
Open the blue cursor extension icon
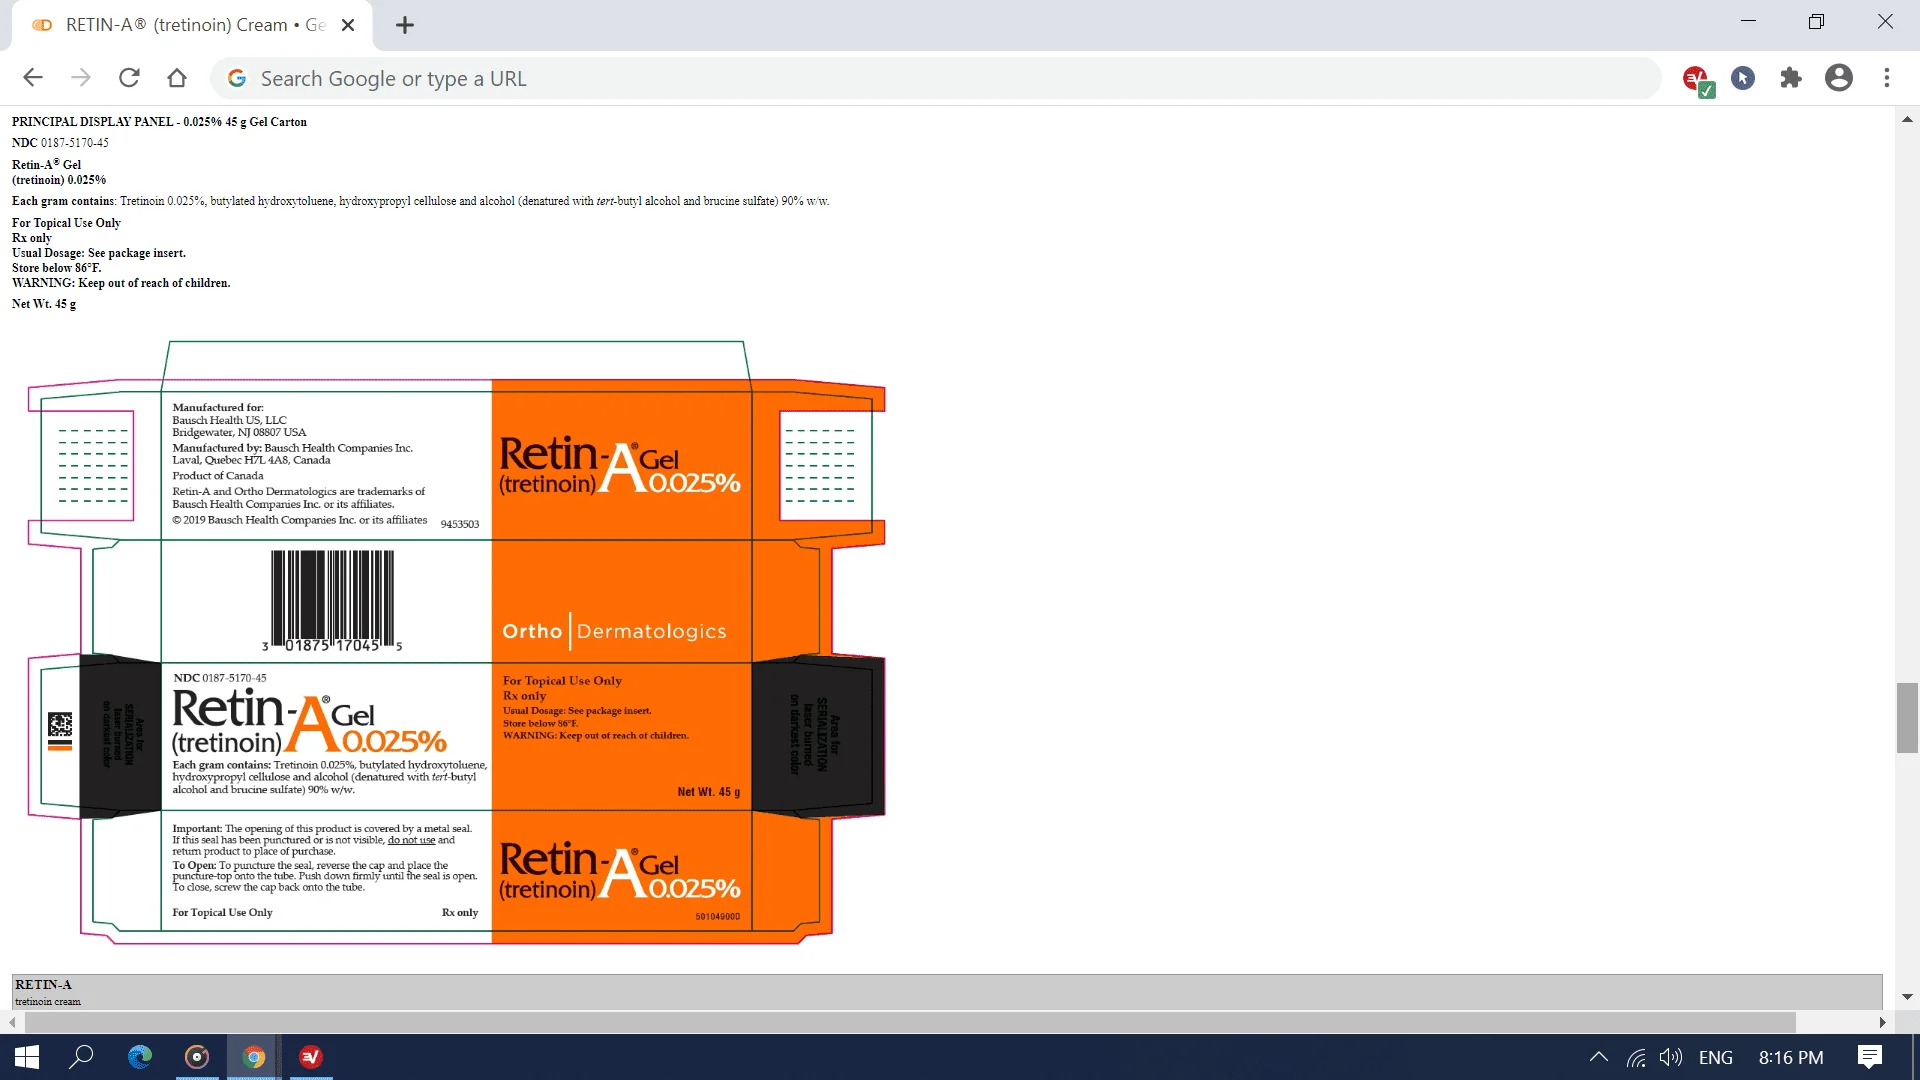(1743, 78)
